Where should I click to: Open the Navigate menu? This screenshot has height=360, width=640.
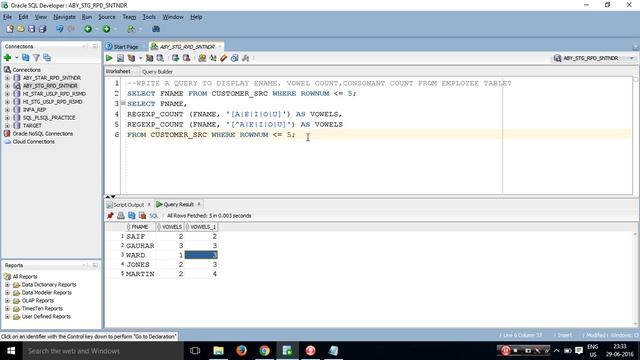pos(64,17)
